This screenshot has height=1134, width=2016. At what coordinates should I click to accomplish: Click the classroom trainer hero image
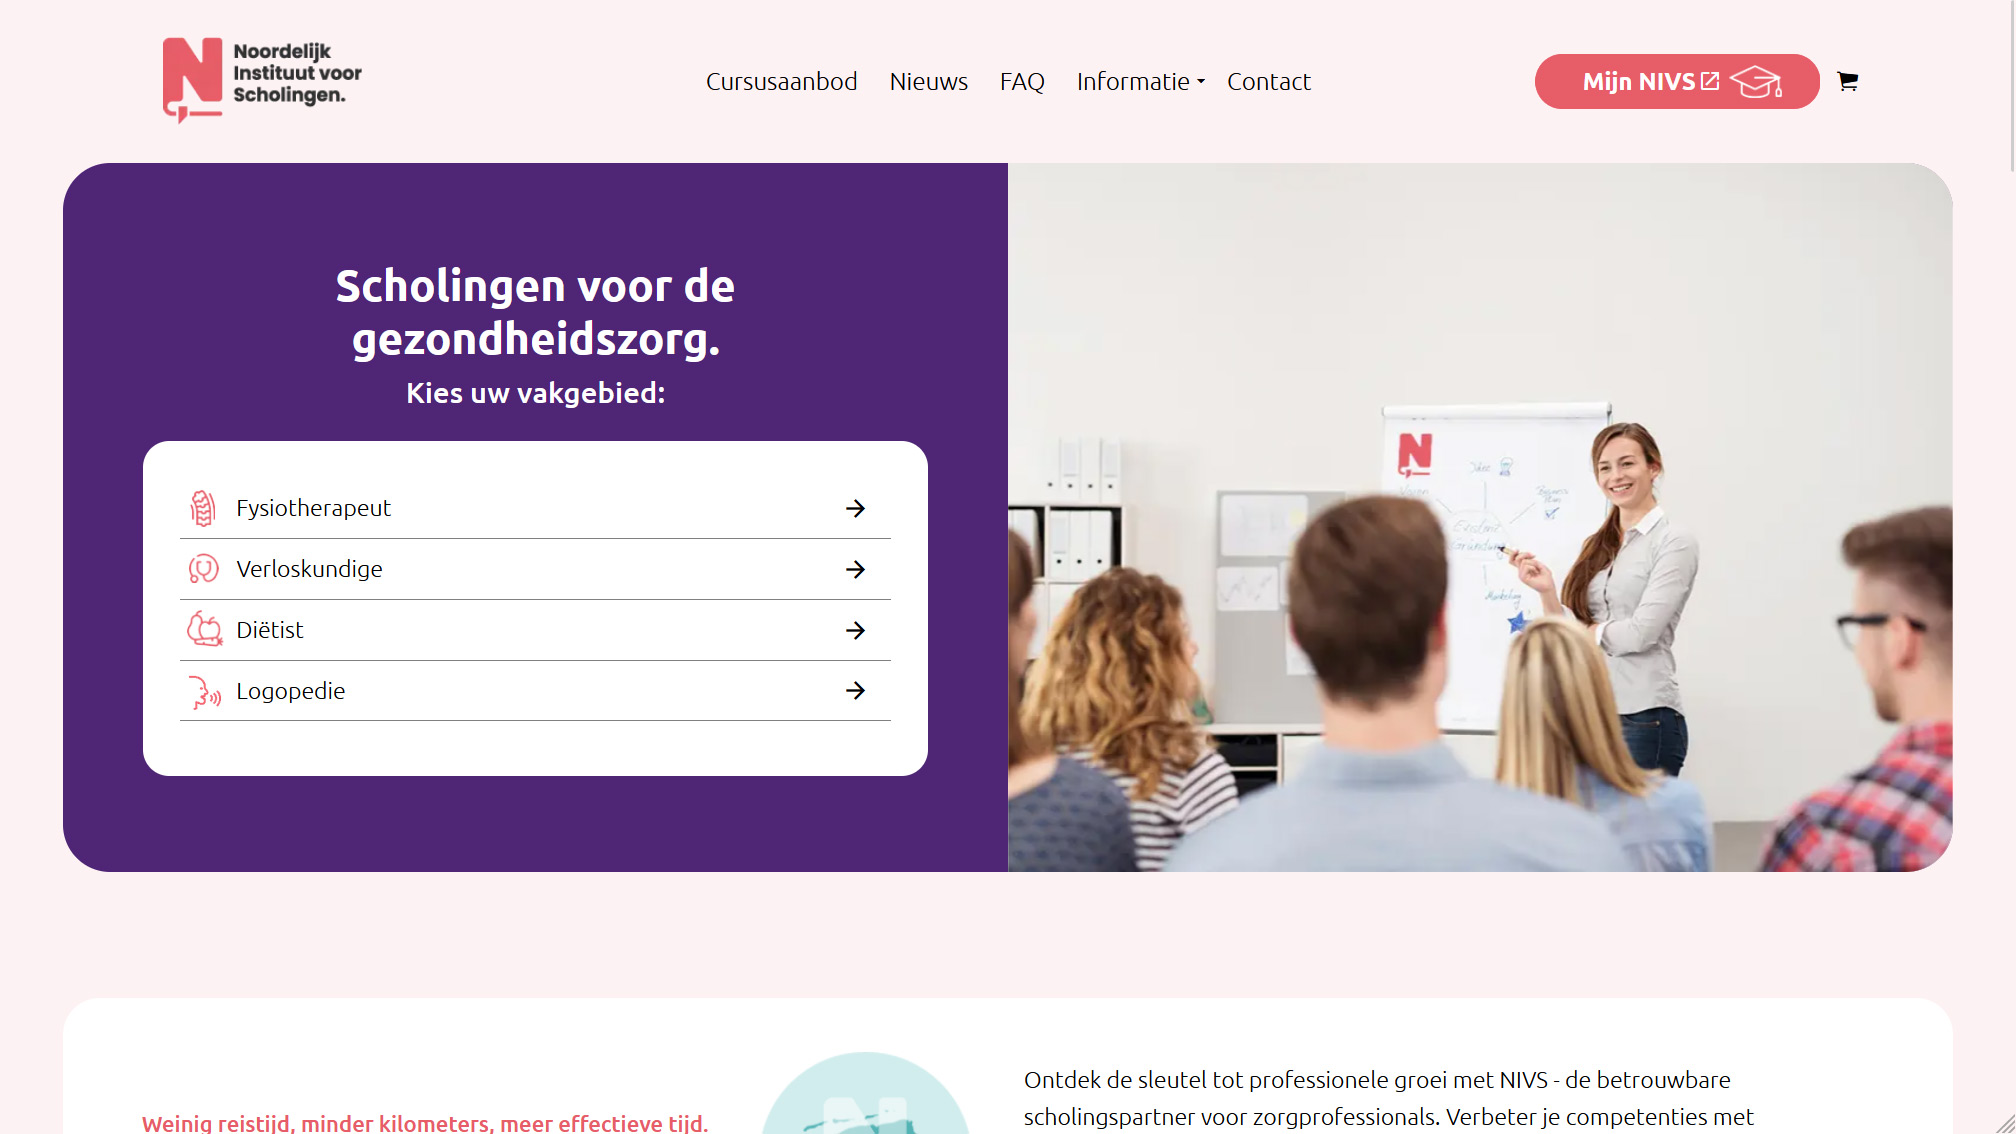pos(1480,517)
